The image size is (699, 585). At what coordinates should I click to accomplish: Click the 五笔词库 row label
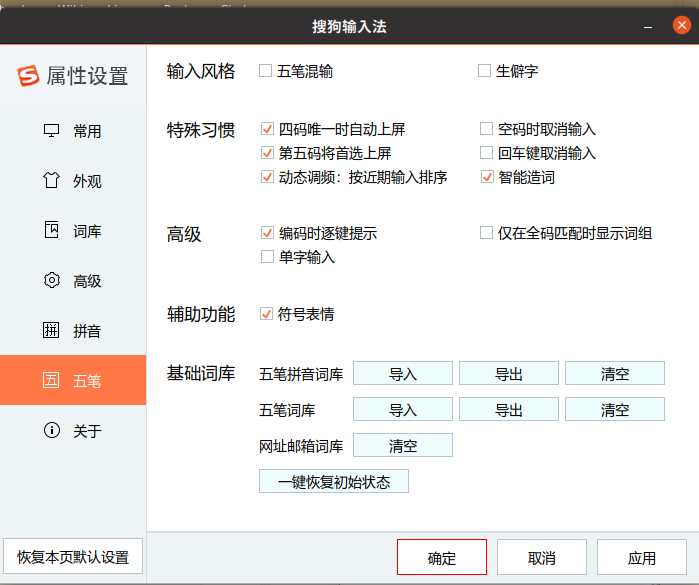point(287,410)
